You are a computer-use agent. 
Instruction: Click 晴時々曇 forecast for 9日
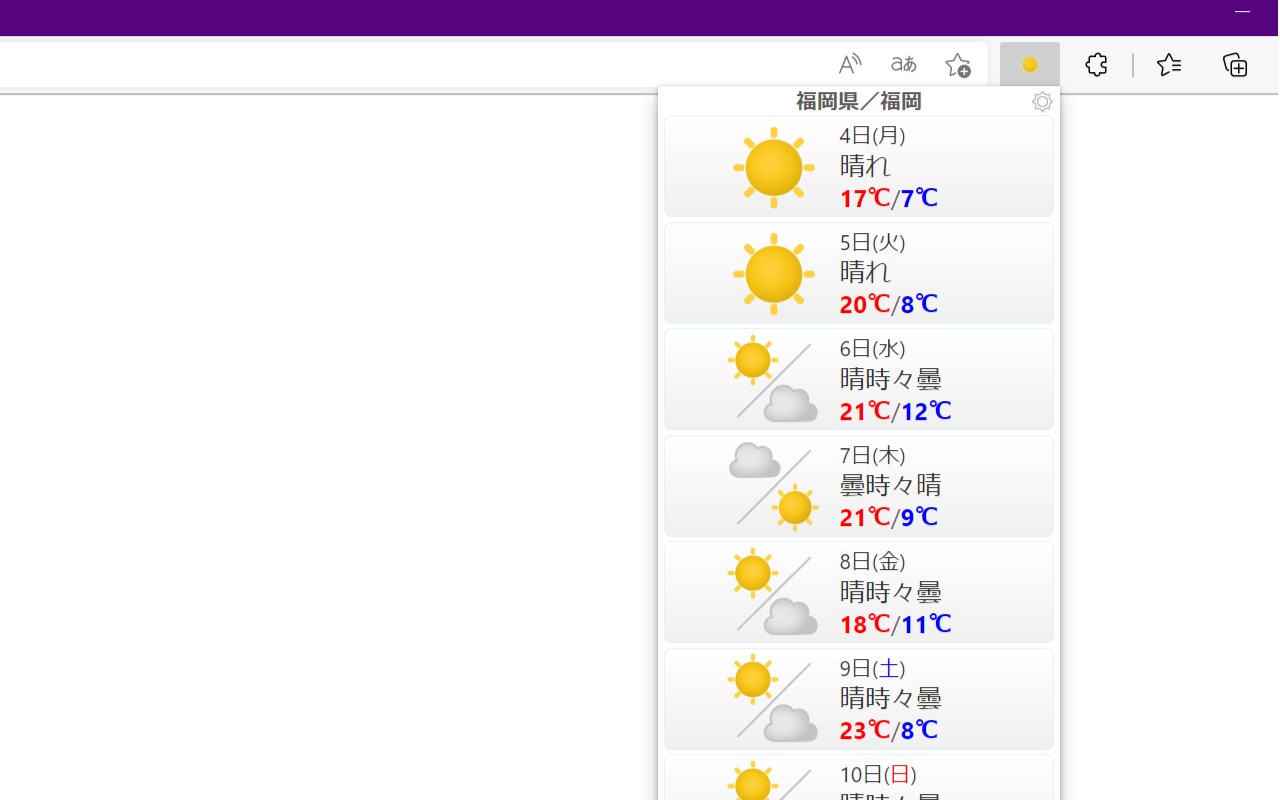tap(891, 698)
